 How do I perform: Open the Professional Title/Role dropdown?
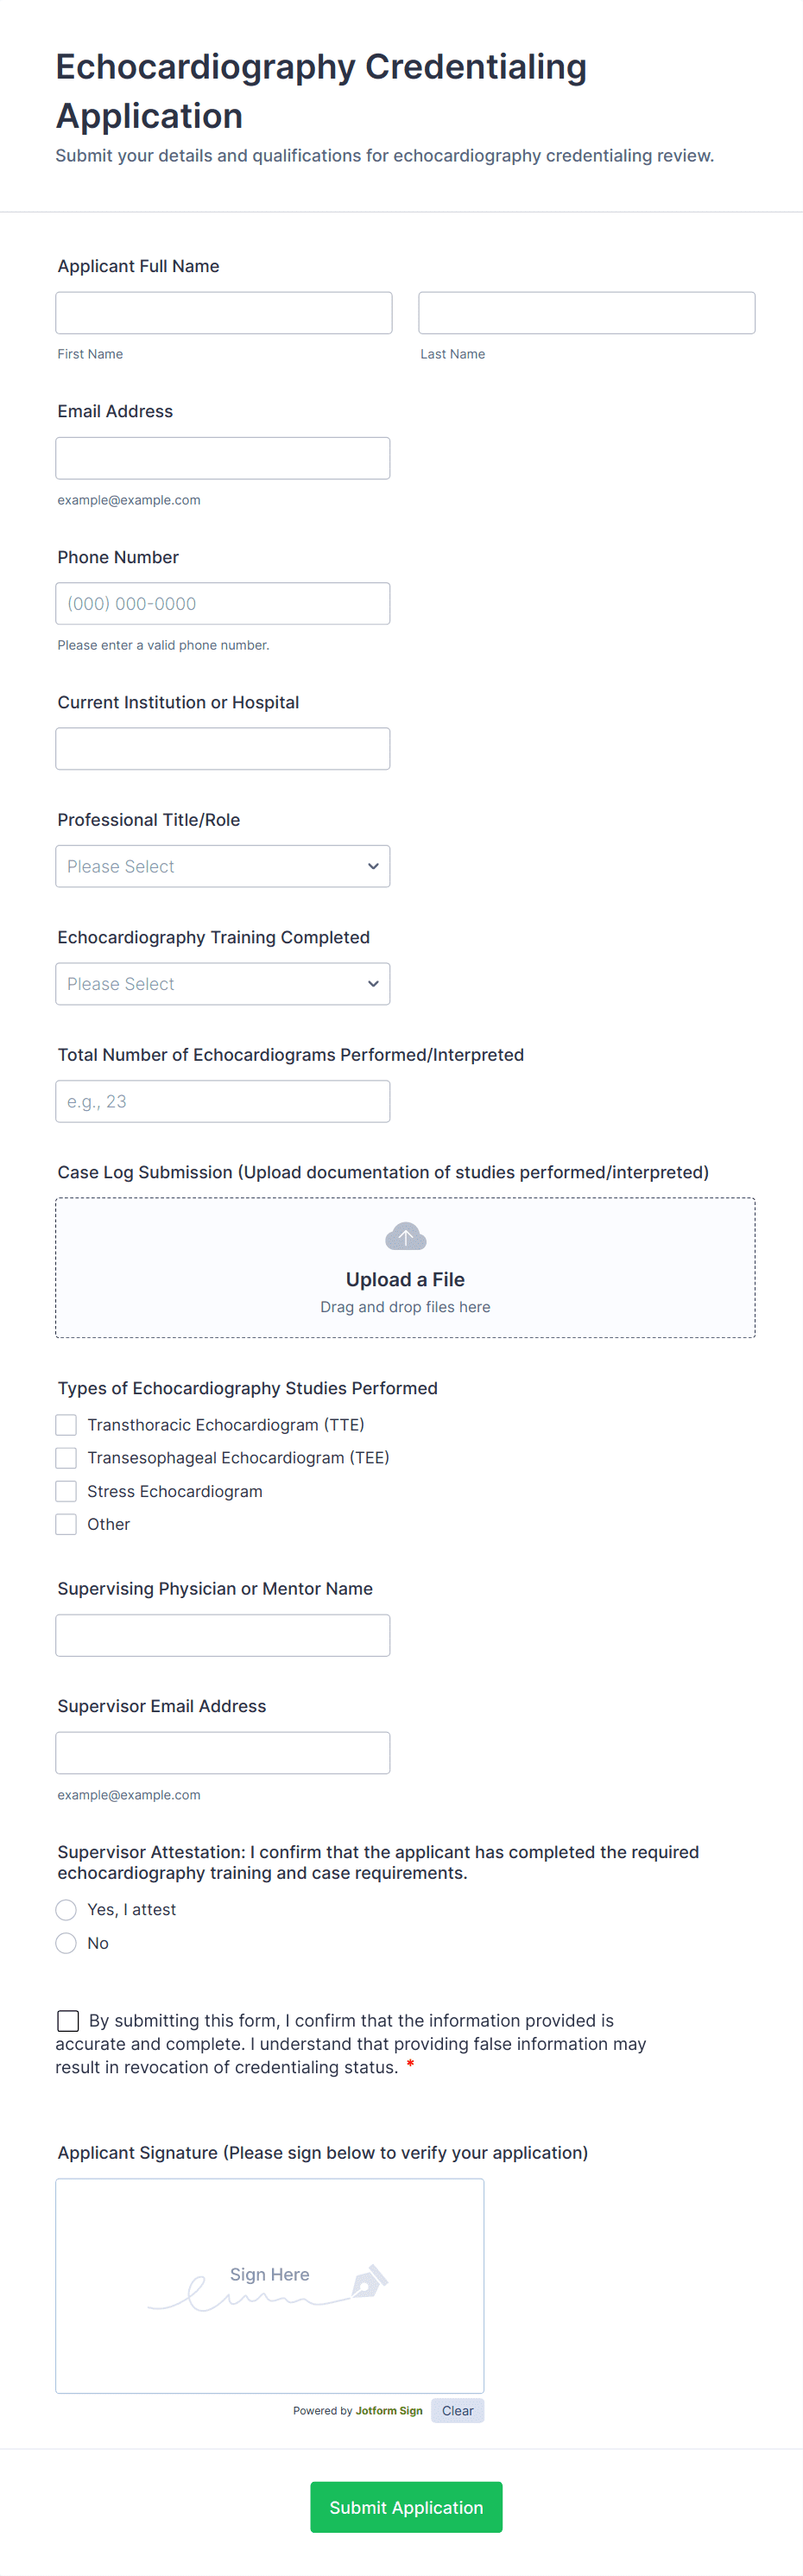tap(222, 866)
